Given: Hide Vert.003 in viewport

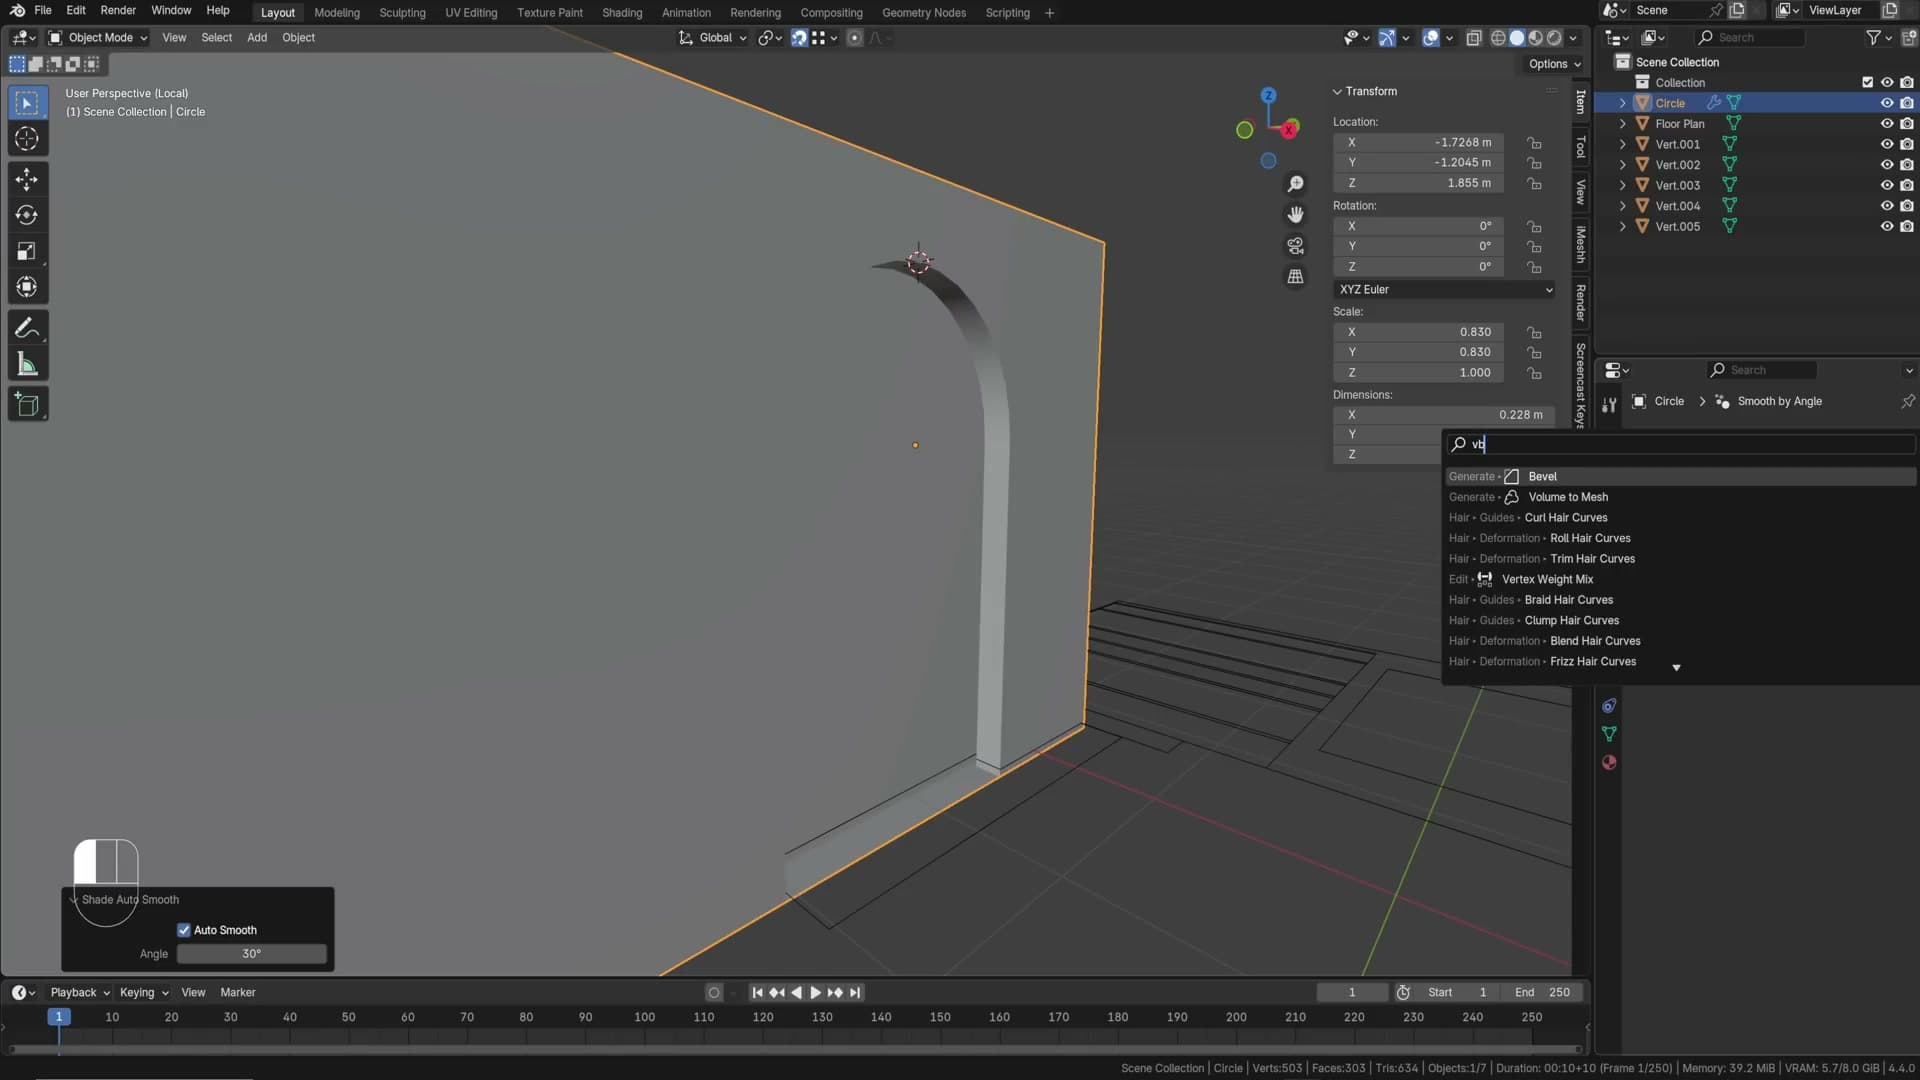Looking at the screenshot, I should point(1887,185).
